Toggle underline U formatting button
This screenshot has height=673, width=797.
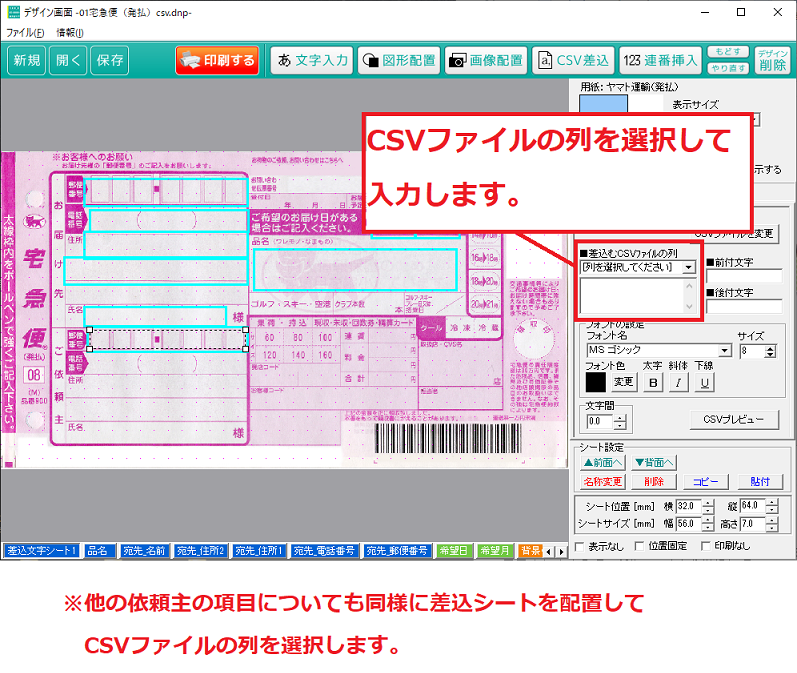(x=704, y=383)
